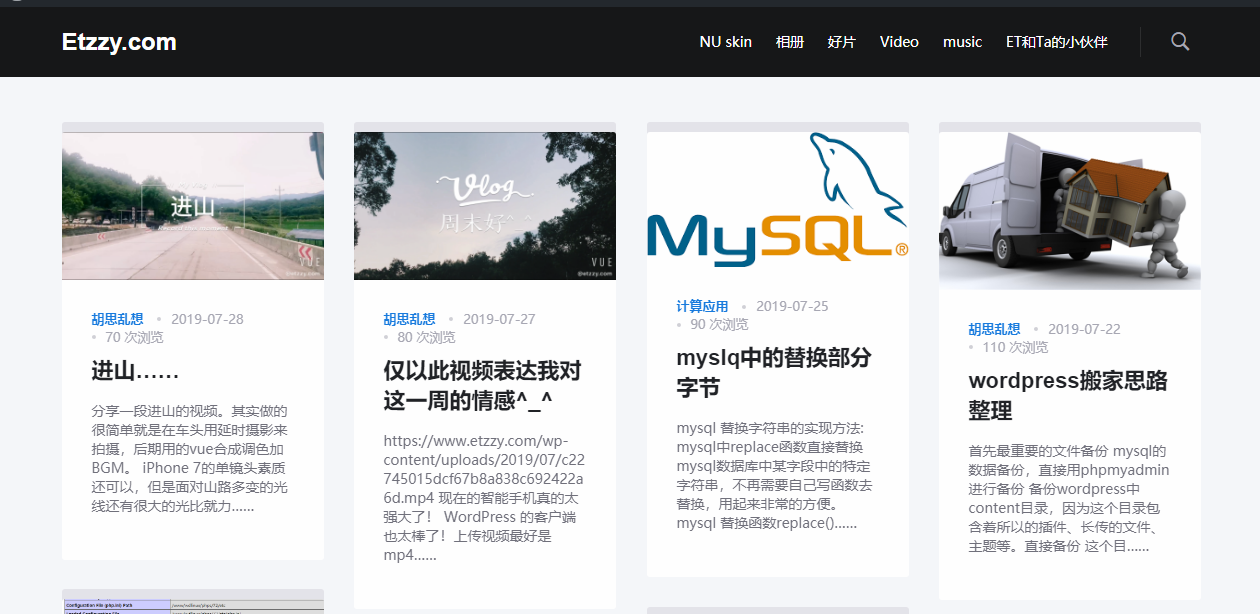The image size is (1260, 614).
Task: Click the 90 次浏览 view count
Action: pyautogui.click(x=719, y=325)
